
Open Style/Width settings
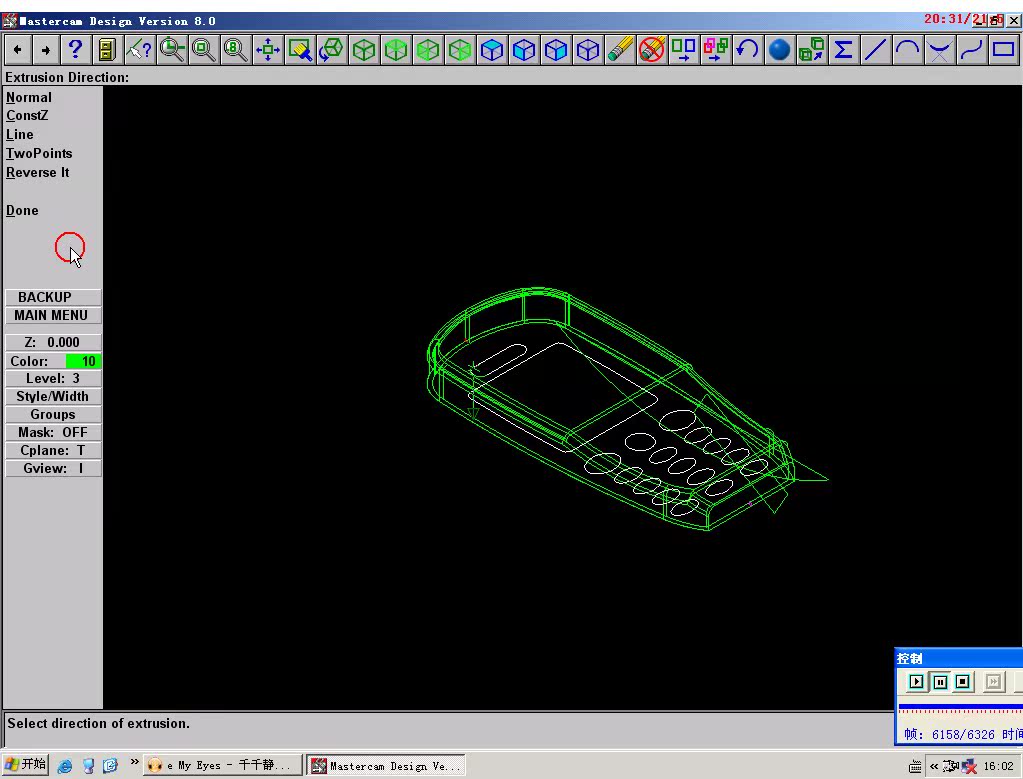click(x=53, y=396)
